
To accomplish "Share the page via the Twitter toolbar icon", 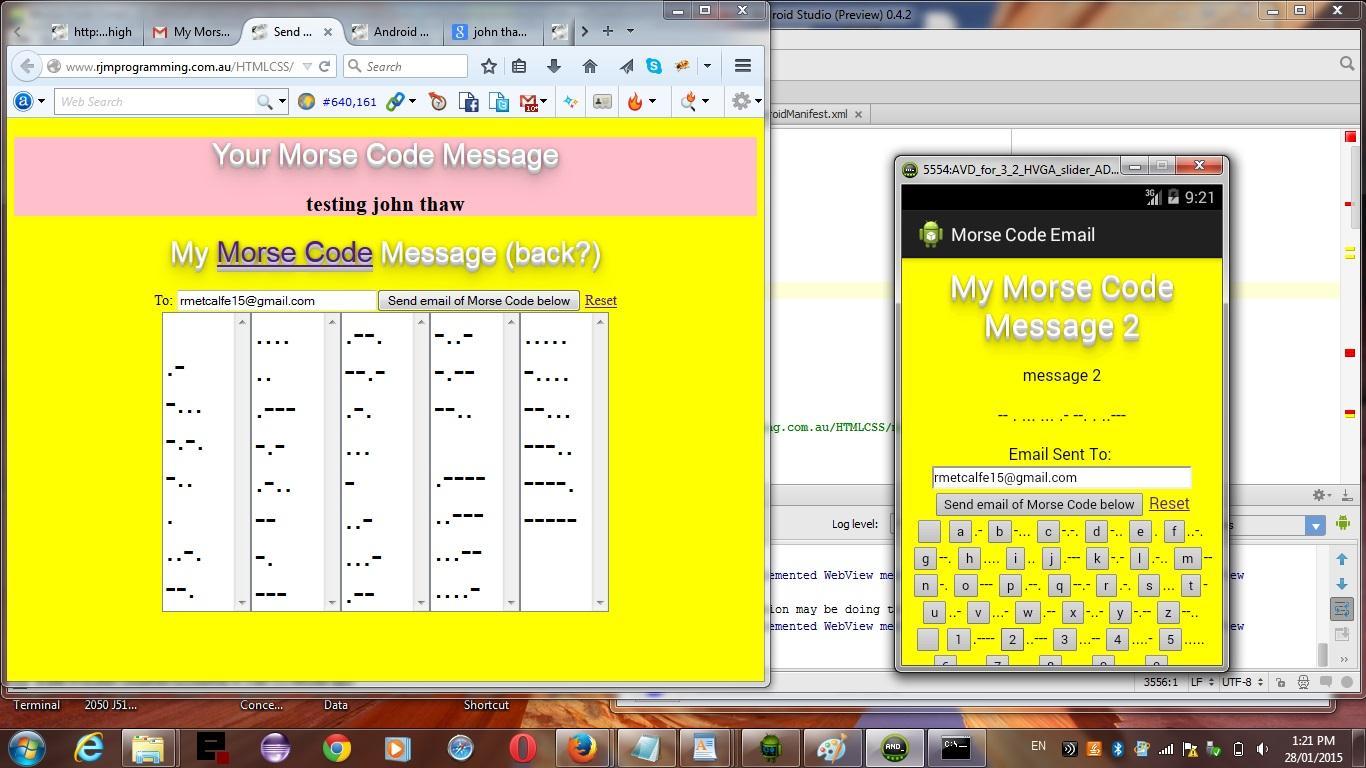I will click(x=499, y=101).
